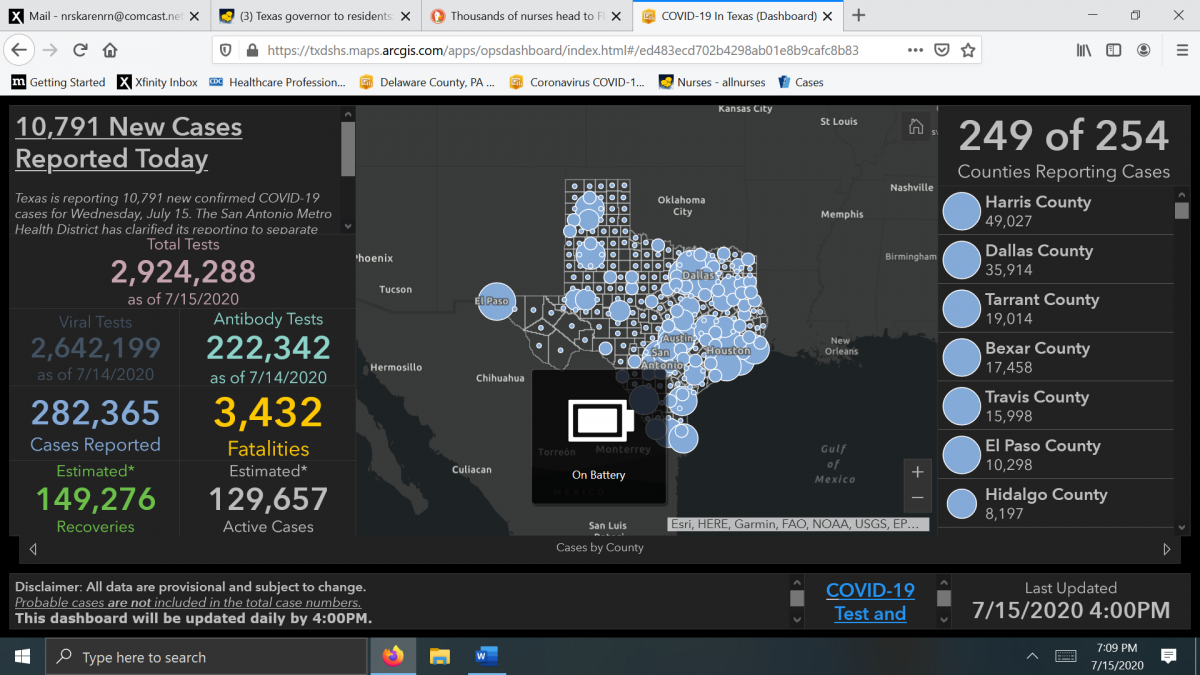This screenshot has width=1200, height=675.
Task: Bookmark this page with the star icon
Action: click(x=967, y=50)
